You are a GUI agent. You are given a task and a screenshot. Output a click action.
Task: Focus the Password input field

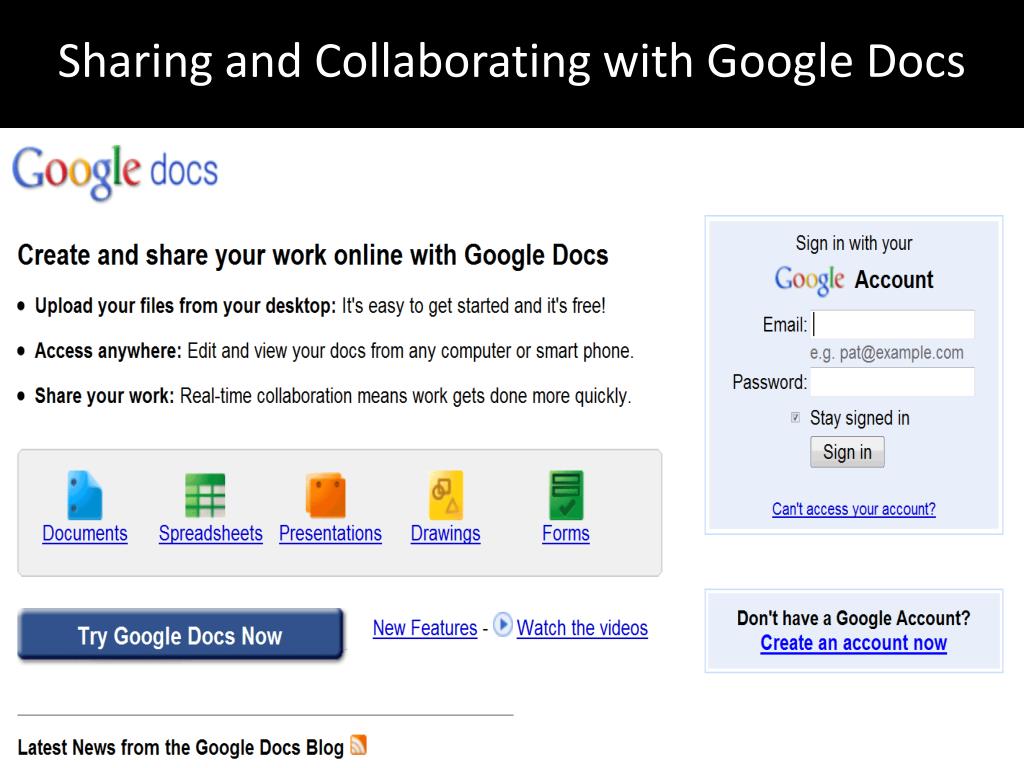pos(893,381)
